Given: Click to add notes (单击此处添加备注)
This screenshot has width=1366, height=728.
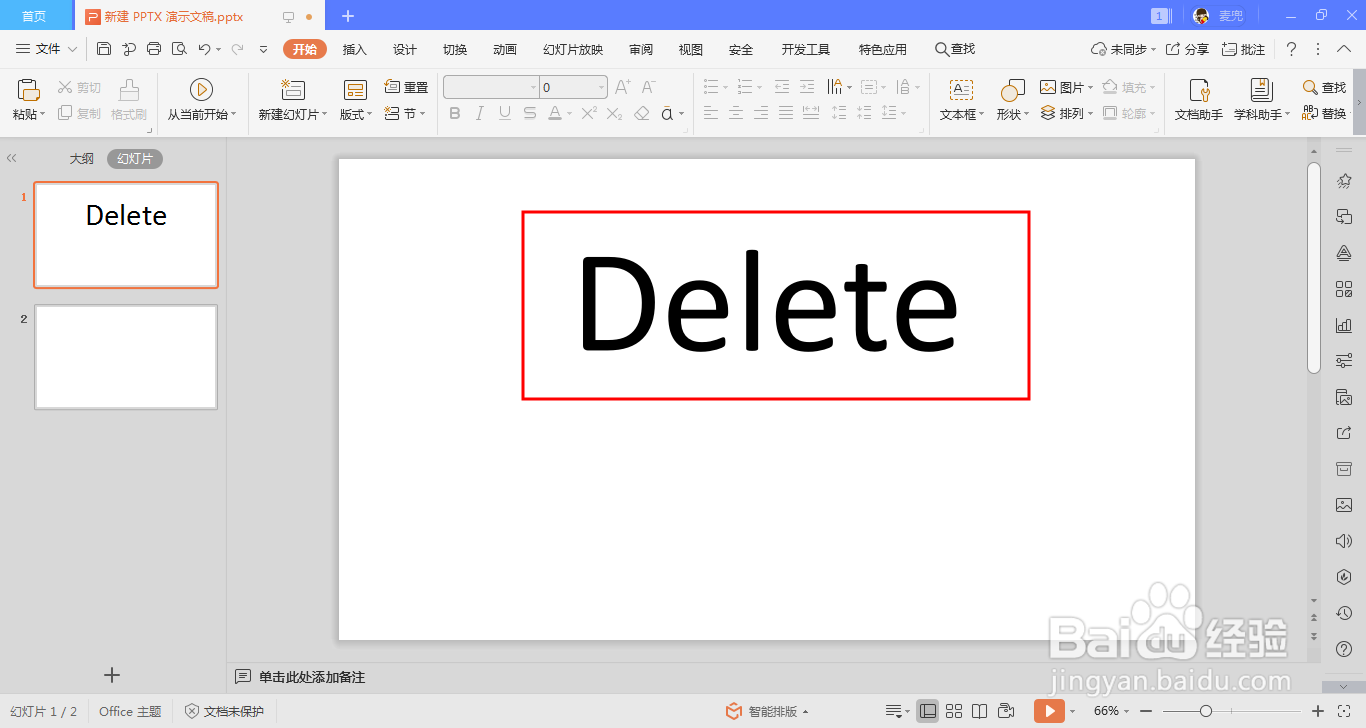Looking at the screenshot, I should pyautogui.click(x=312, y=677).
